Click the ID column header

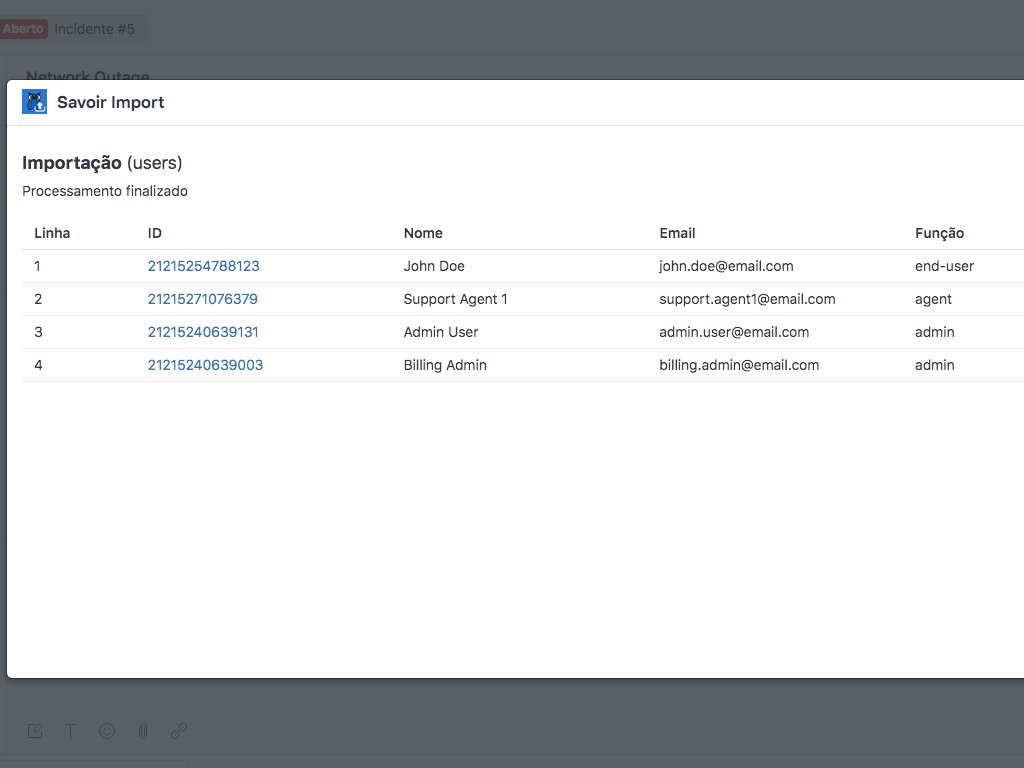155,233
